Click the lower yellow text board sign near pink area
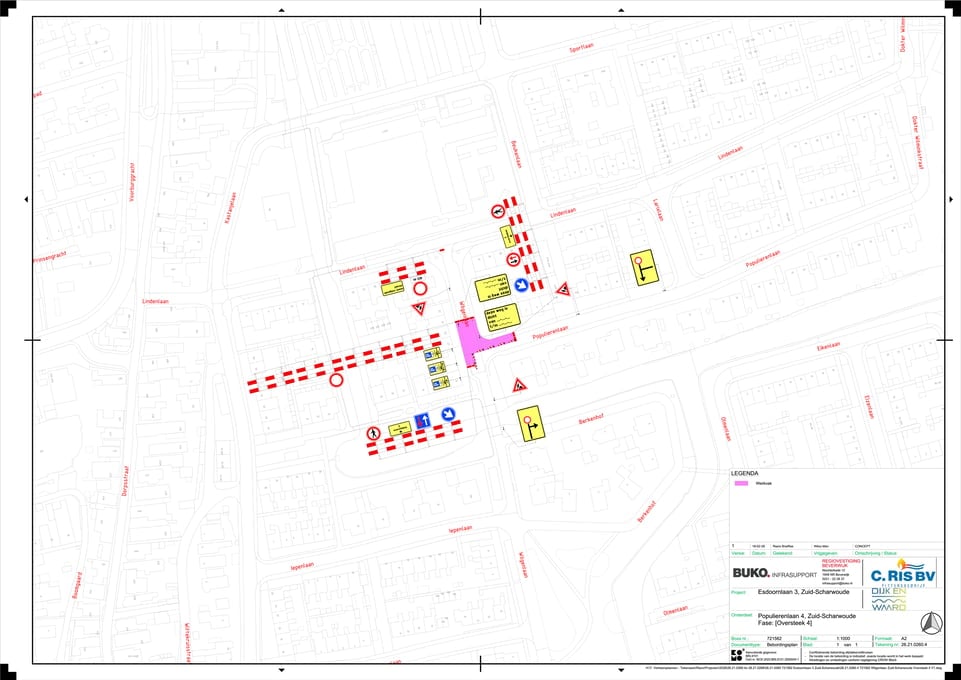Screen dimensions: 961x680 tap(502, 318)
